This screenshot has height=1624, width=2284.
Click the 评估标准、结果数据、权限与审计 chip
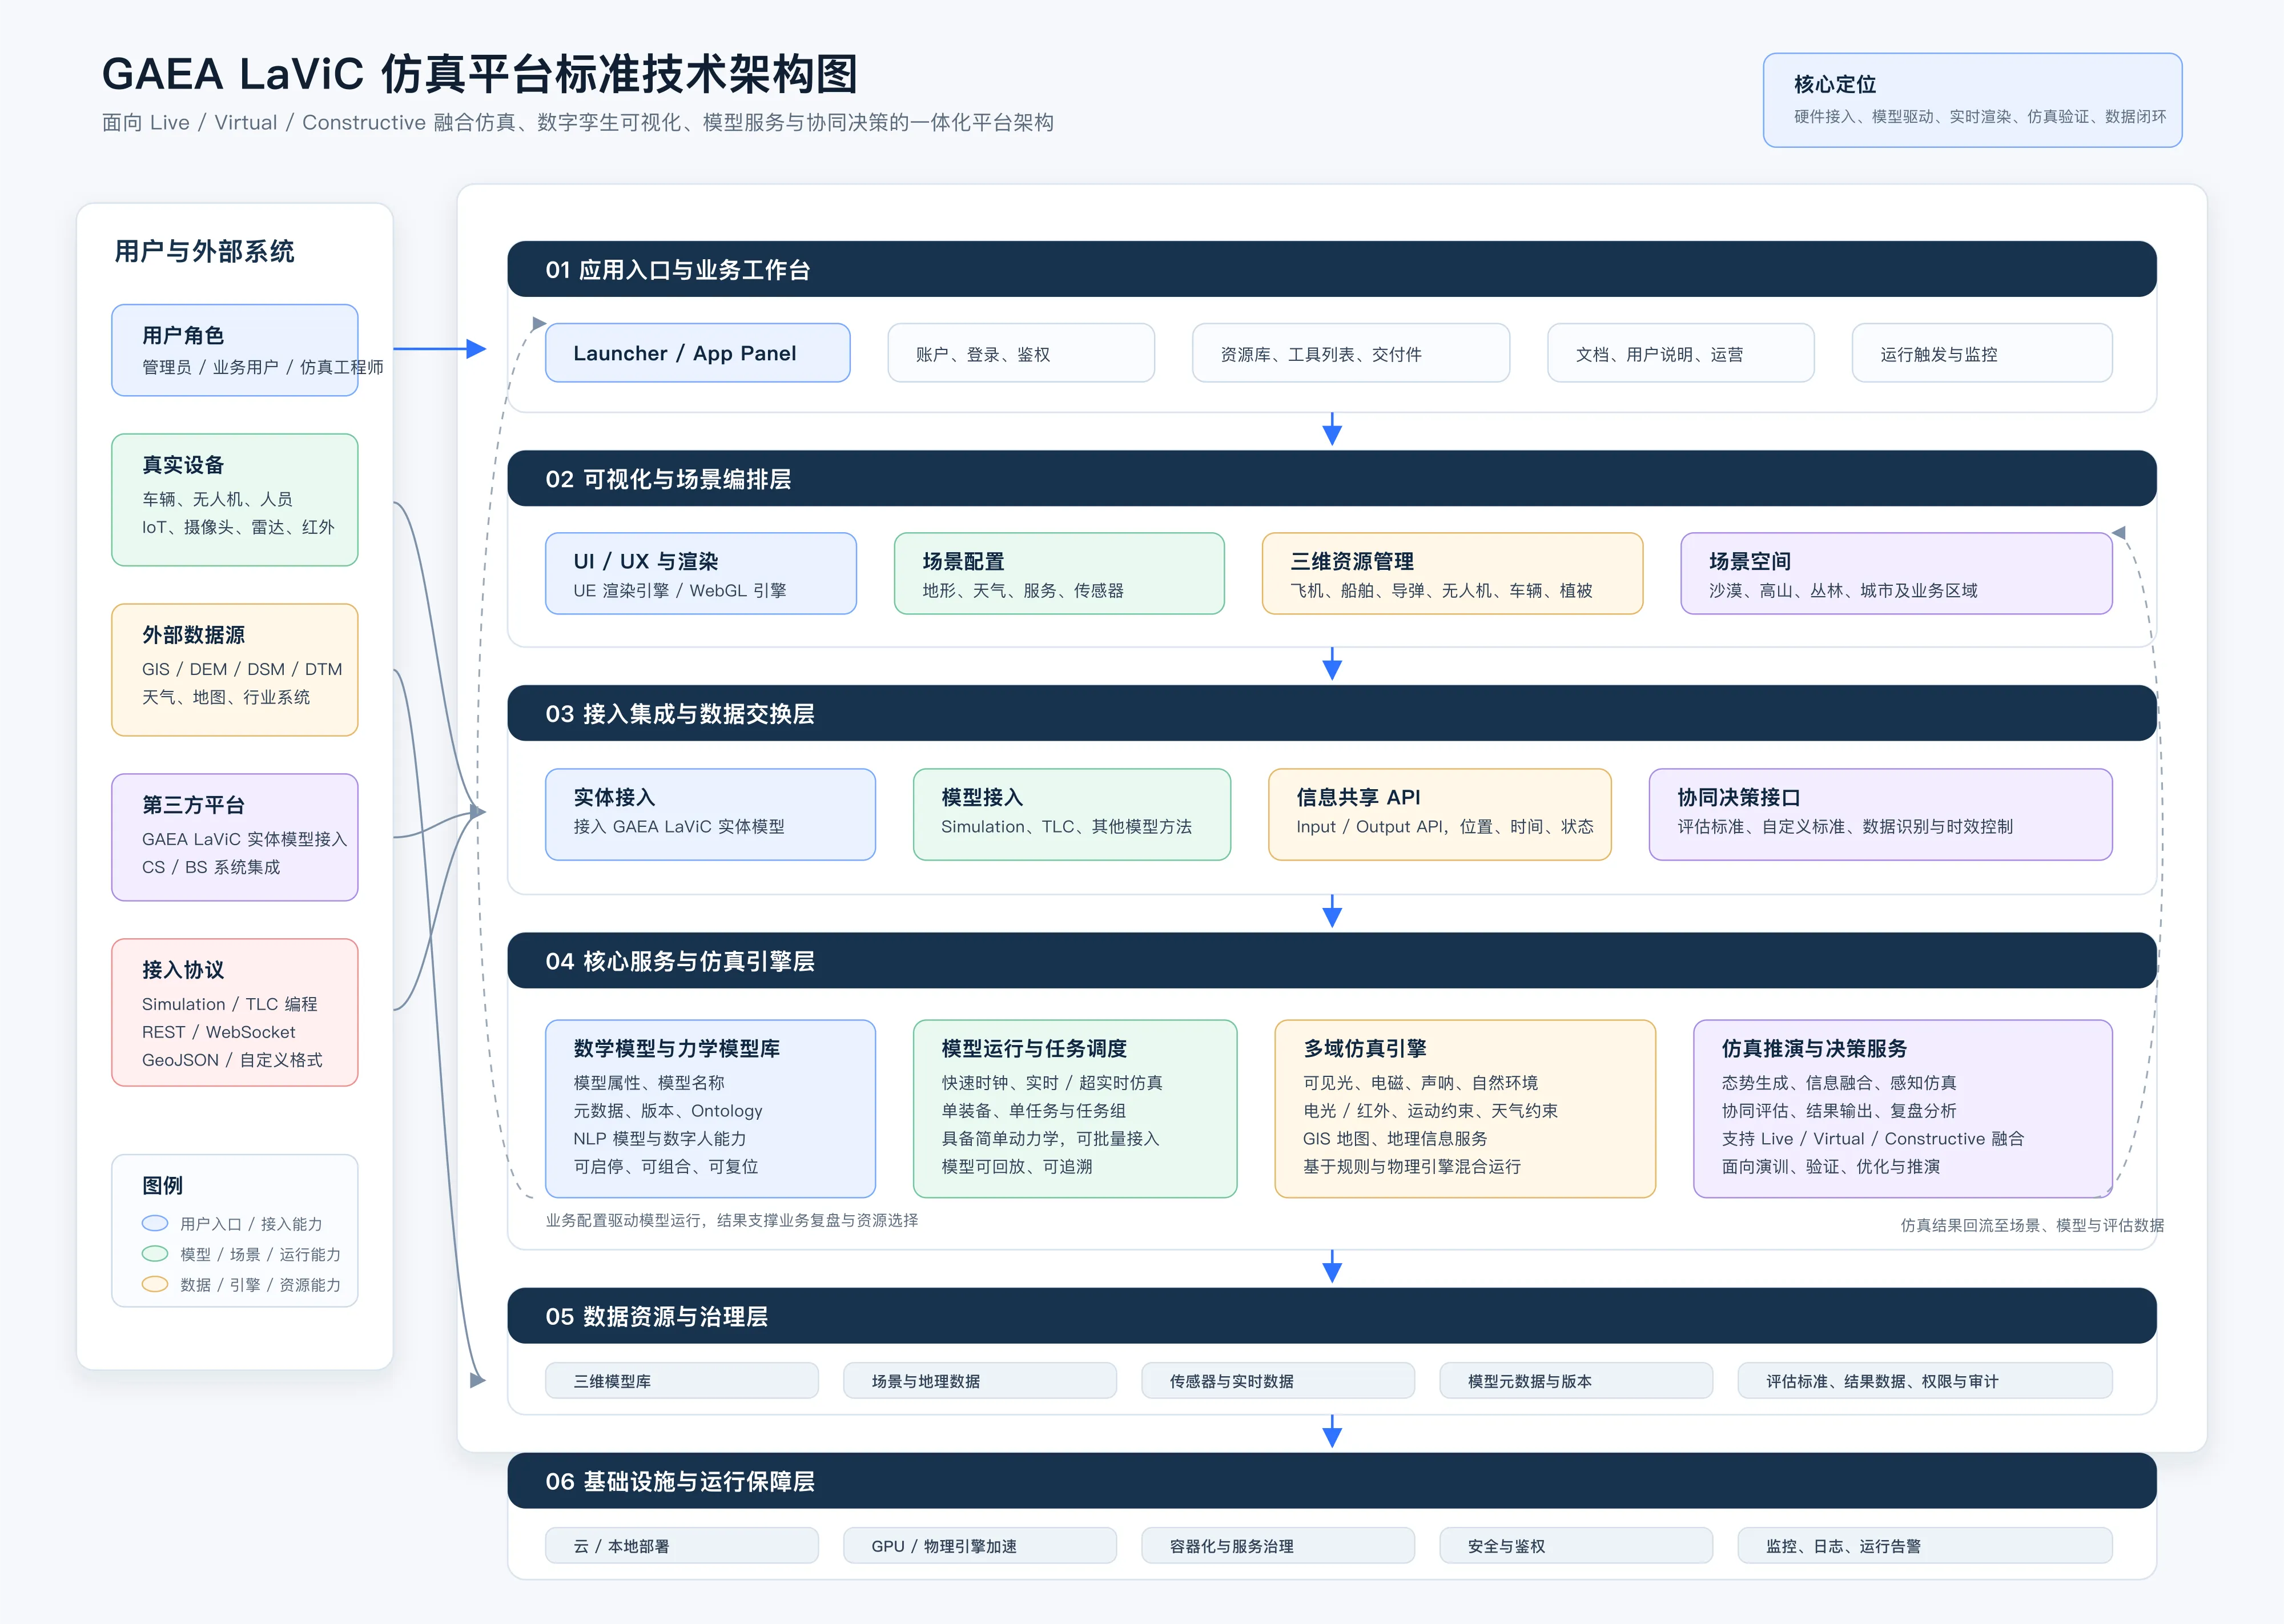pos(1925,1381)
